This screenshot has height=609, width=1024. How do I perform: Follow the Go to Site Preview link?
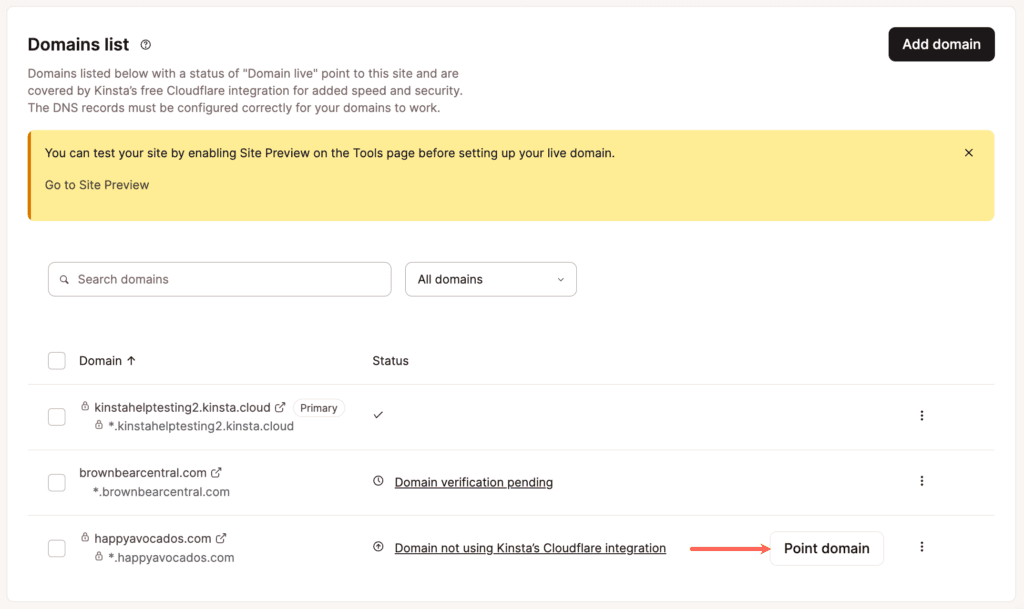click(x=97, y=185)
